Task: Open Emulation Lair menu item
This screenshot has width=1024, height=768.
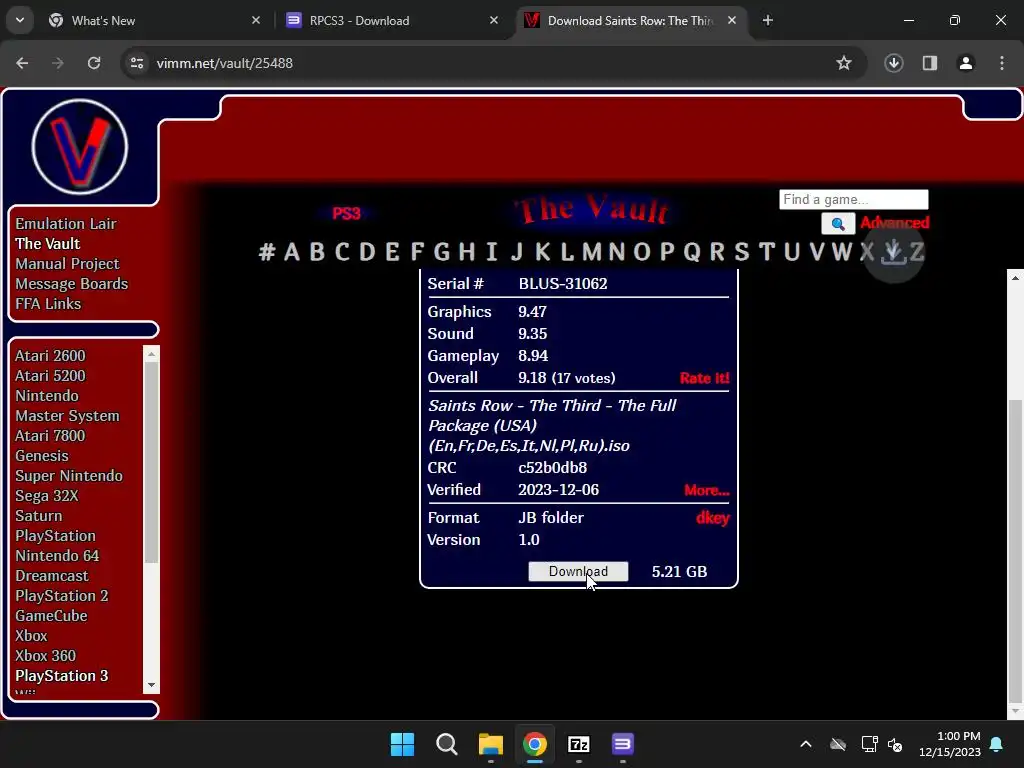Action: click(66, 224)
